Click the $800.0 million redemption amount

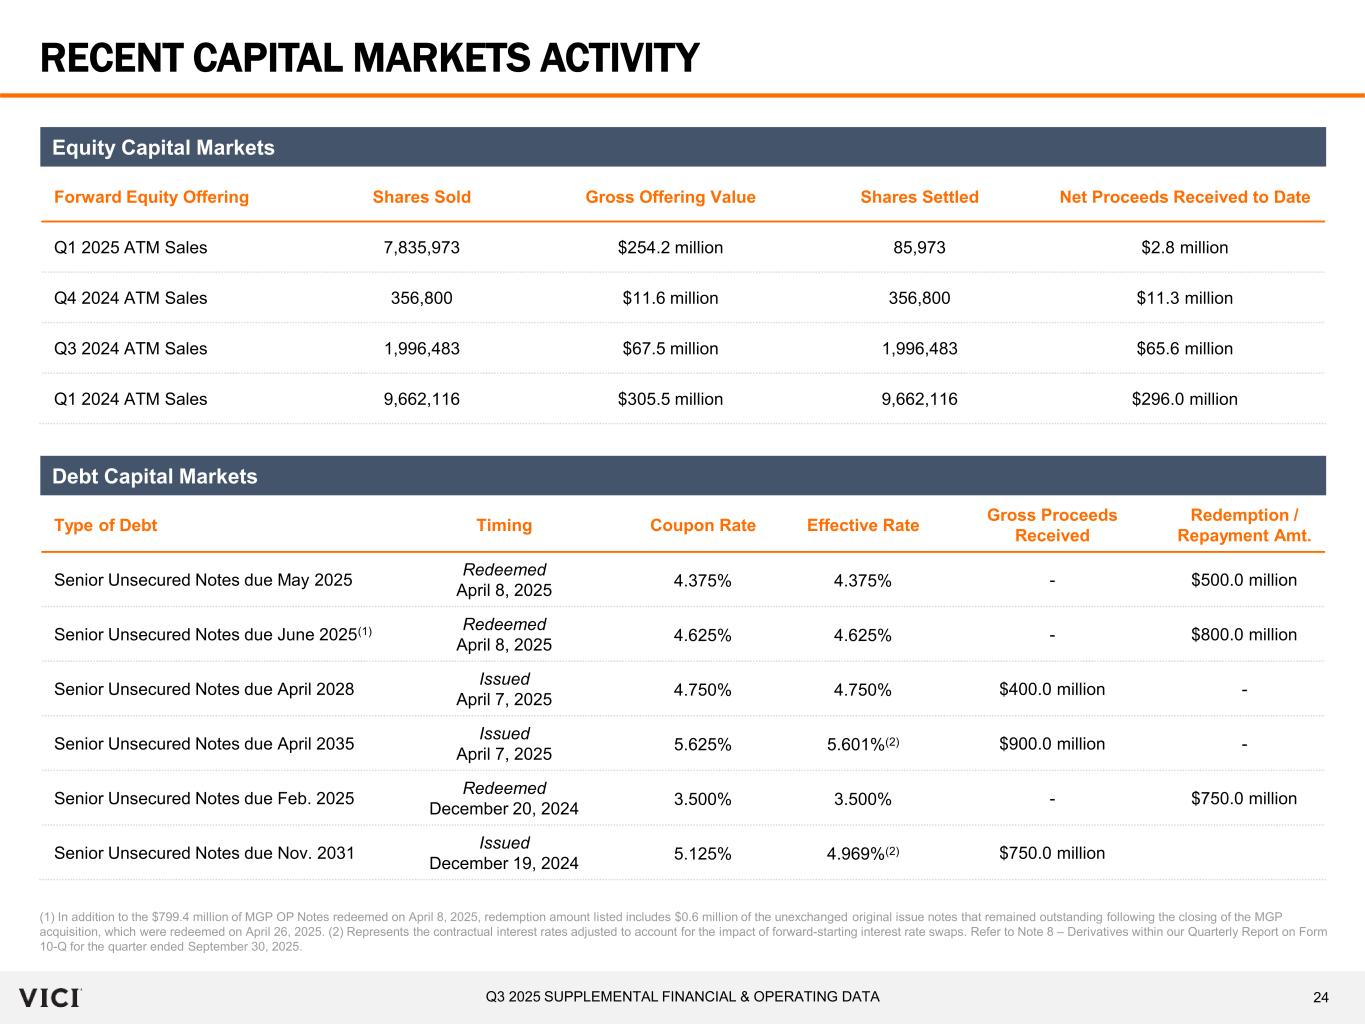[x=1244, y=635]
